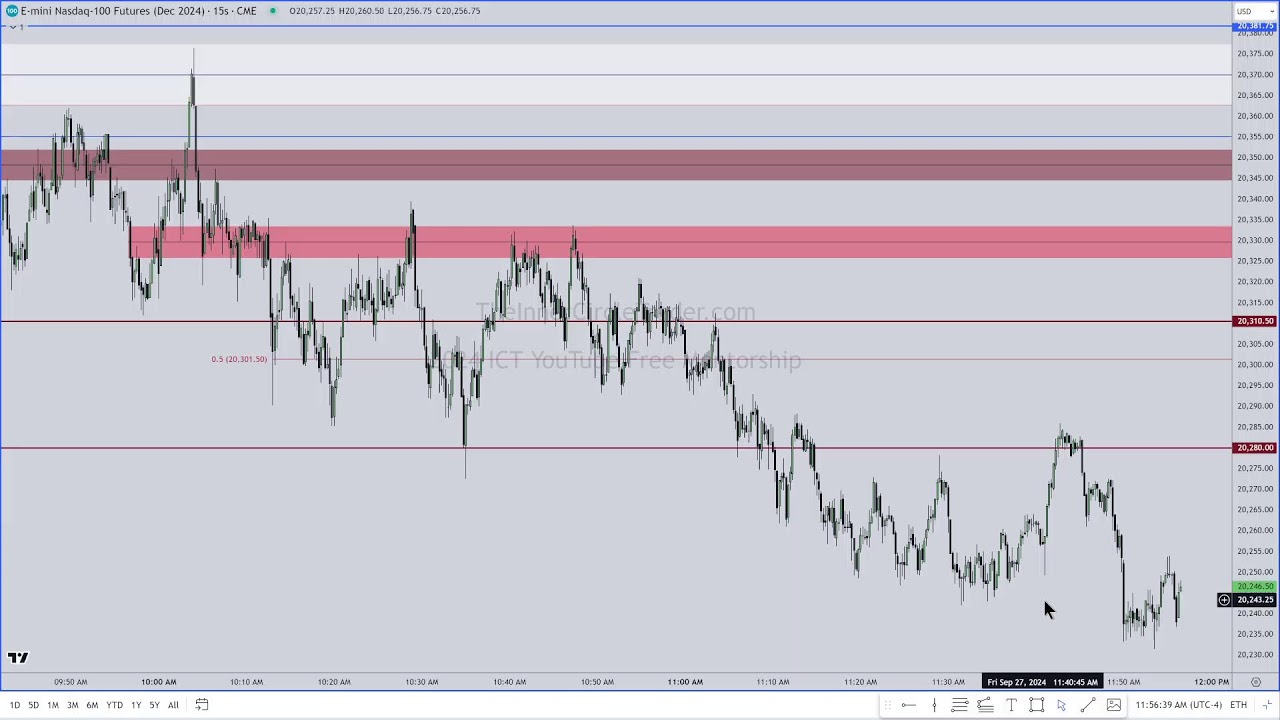Open the go-to-date calendar icon

pyautogui.click(x=201, y=705)
